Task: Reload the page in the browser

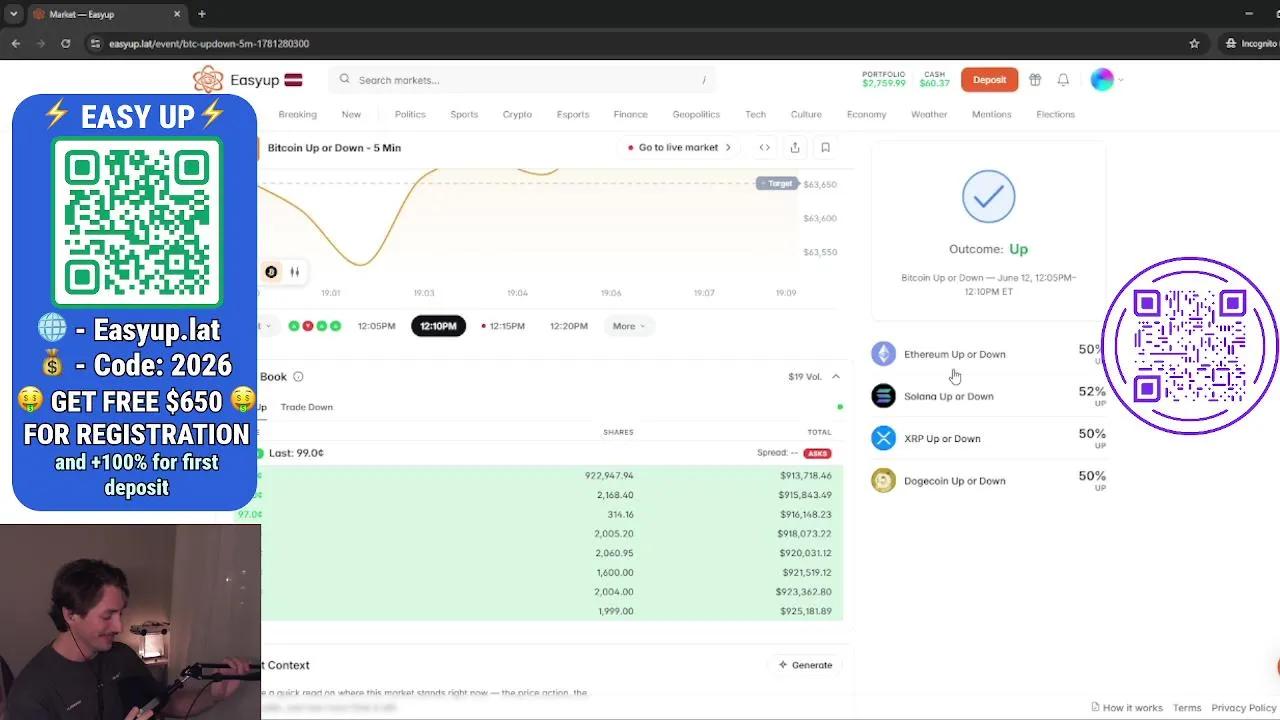Action: 66,44
